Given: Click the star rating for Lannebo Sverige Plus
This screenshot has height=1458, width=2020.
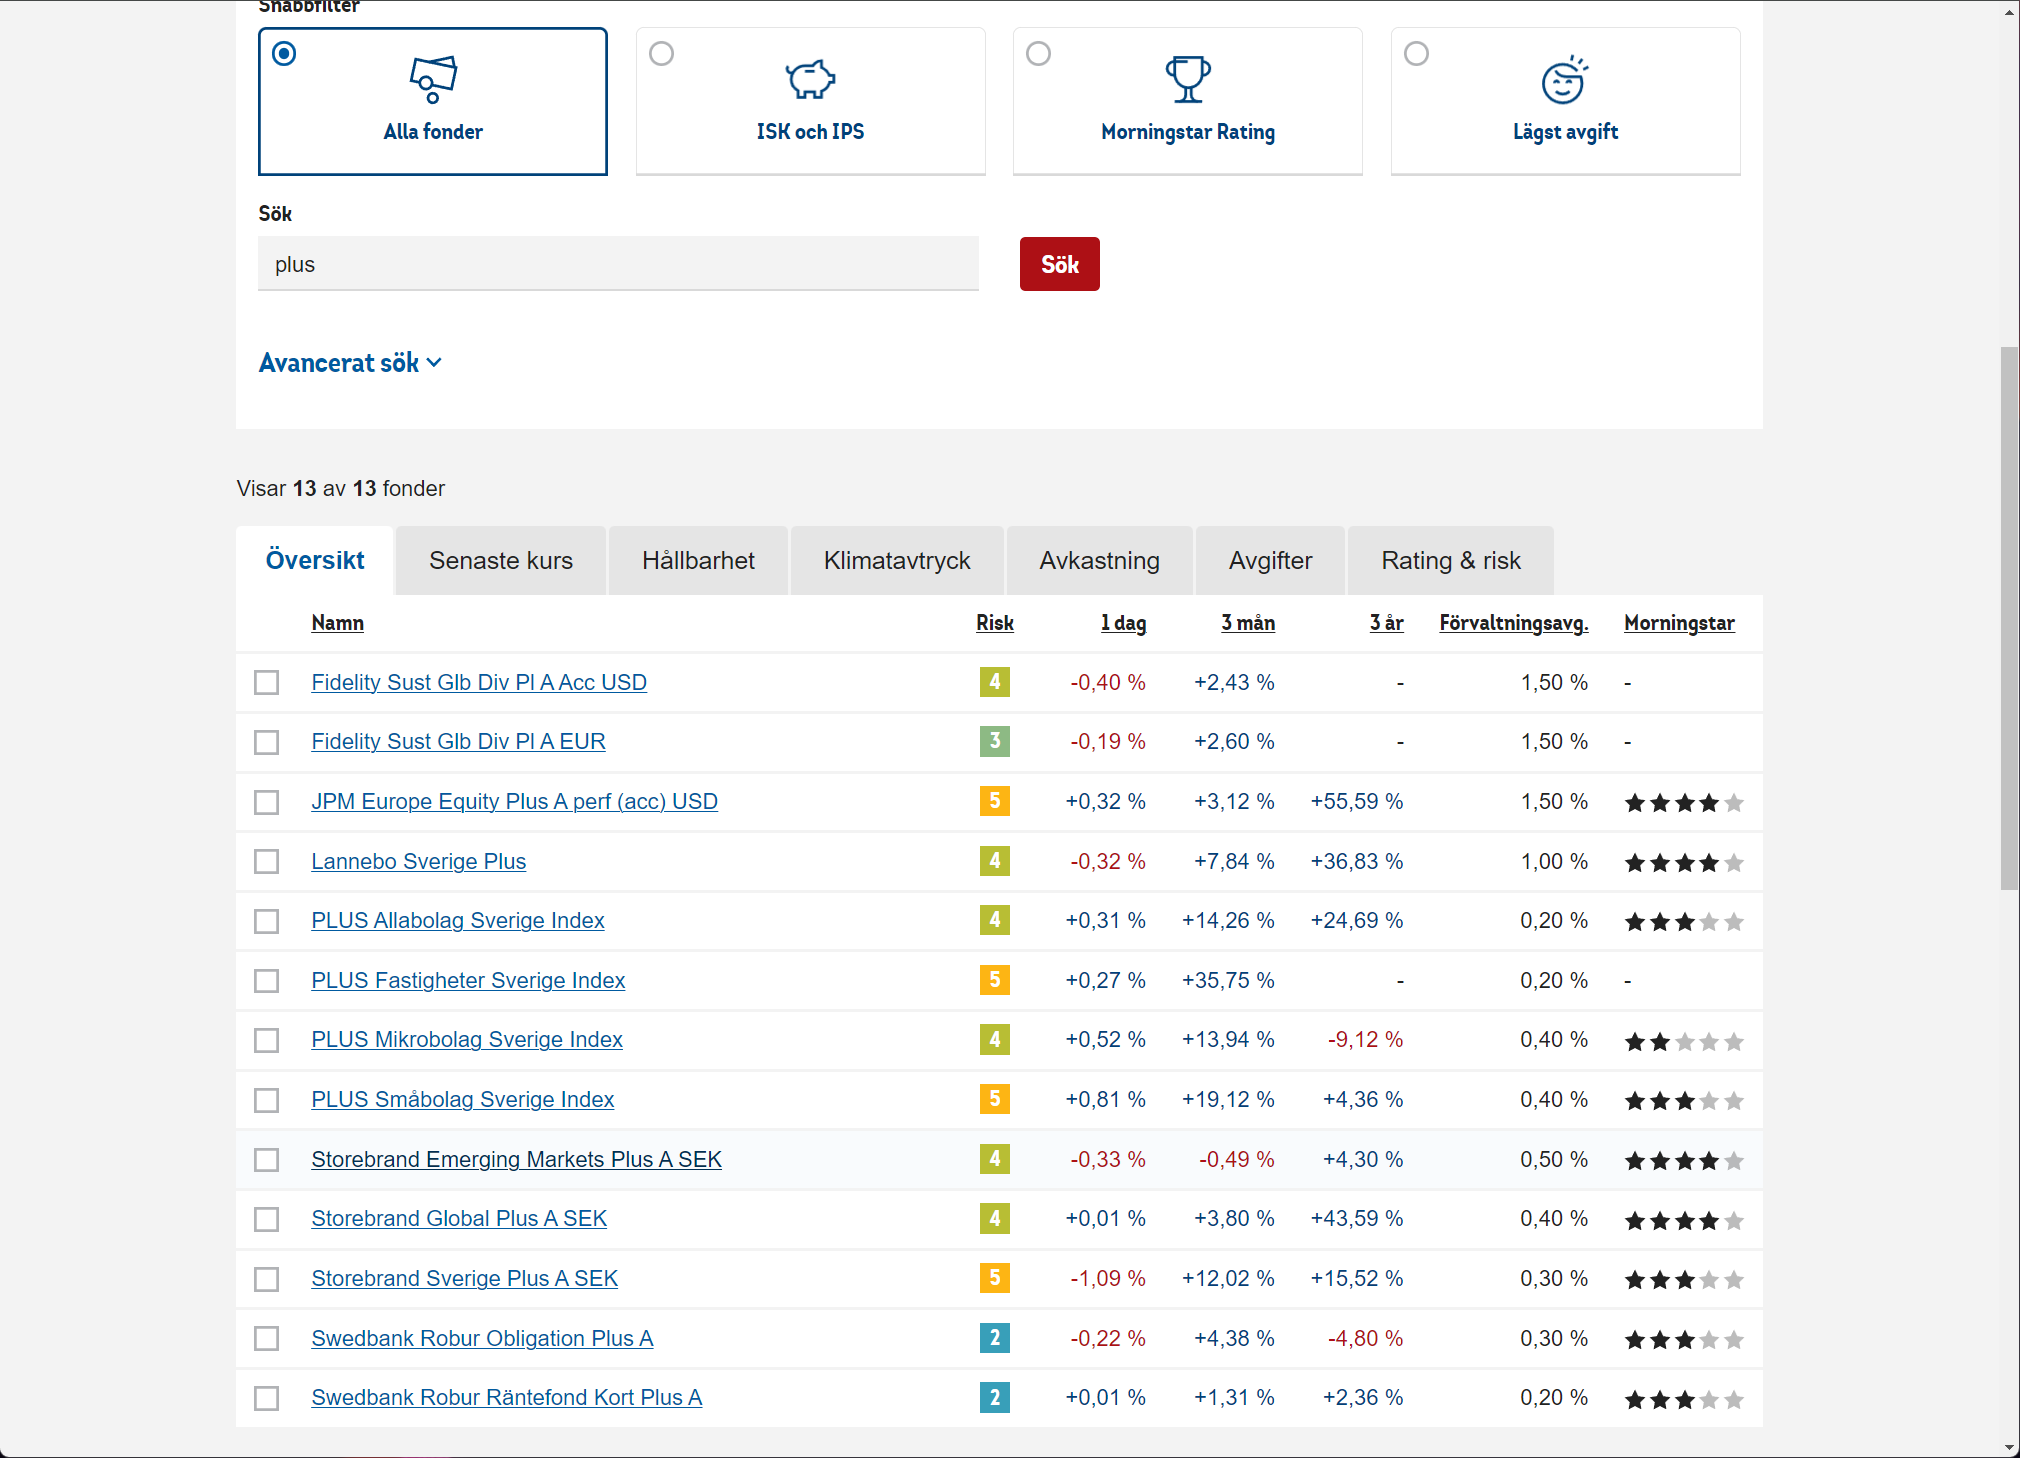Looking at the screenshot, I should click(1683, 862).
